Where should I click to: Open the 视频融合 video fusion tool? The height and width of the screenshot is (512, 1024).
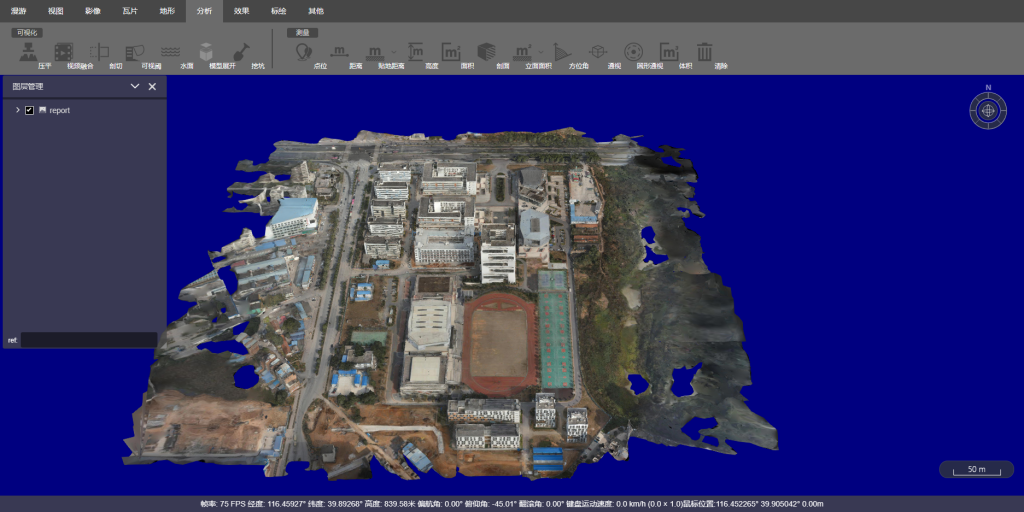63,52
